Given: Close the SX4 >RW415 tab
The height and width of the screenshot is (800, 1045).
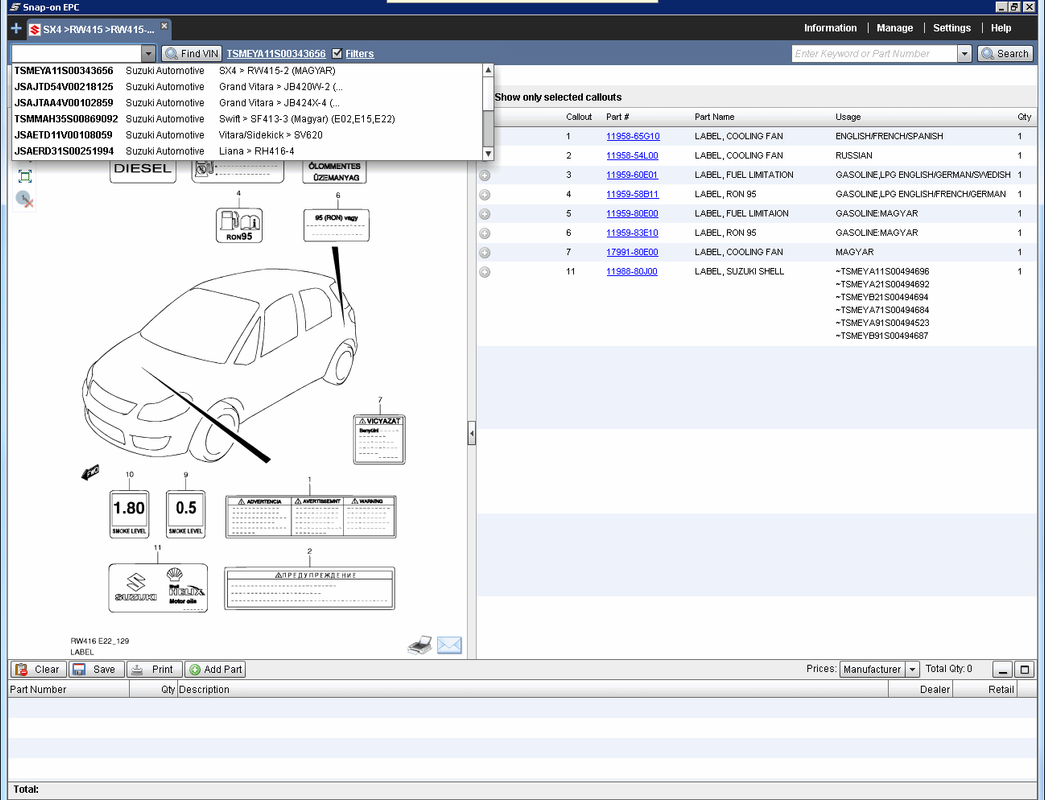Looking at the screenshot, I should pyautogui.click(x=164, y=26).
